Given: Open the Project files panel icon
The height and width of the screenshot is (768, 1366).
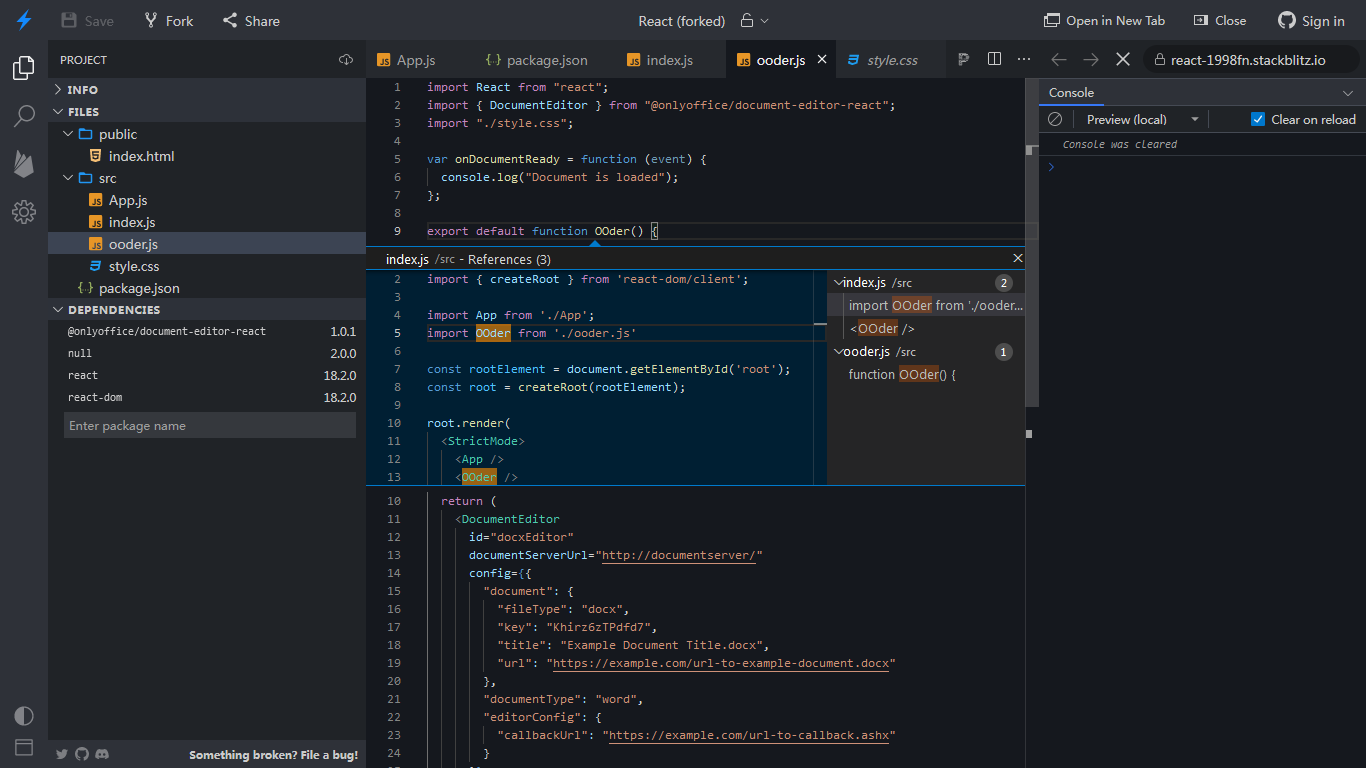Looking at the screenshot, I should coord(24,68).
